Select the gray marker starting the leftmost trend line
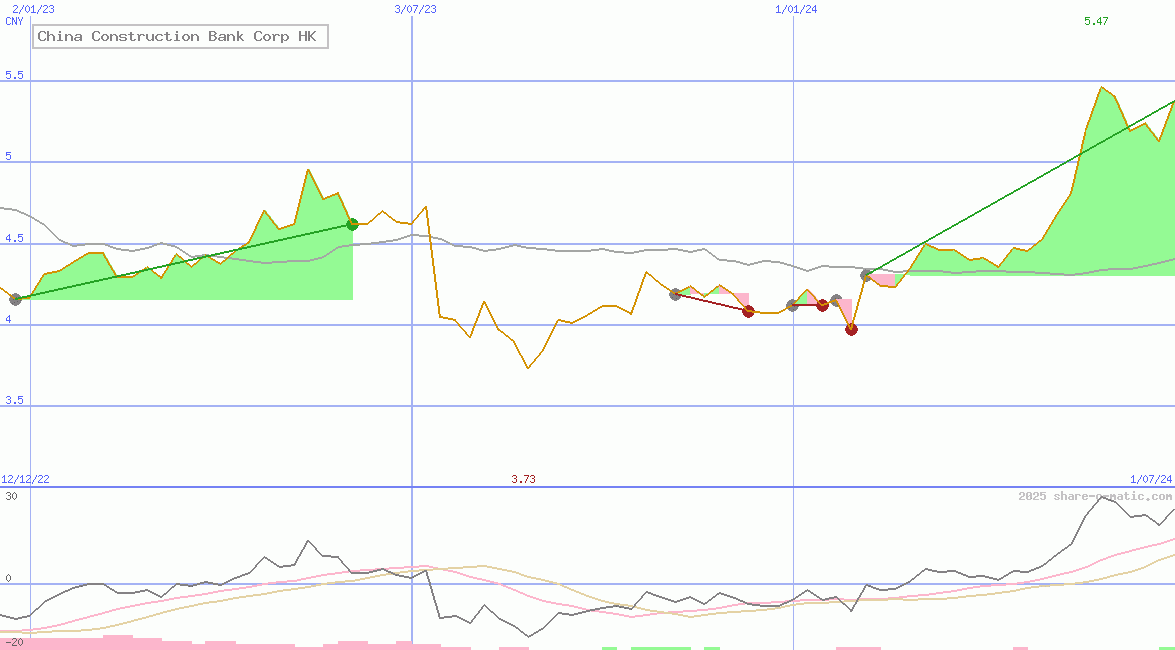Screen dimensions: 1175x650 [15, 298]
